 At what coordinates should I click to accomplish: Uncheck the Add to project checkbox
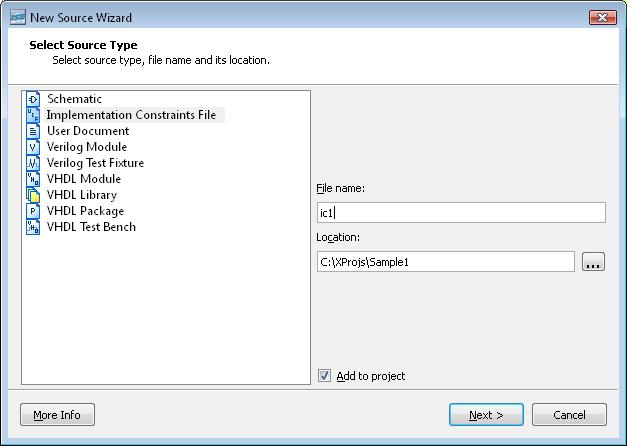pos(324,376)
